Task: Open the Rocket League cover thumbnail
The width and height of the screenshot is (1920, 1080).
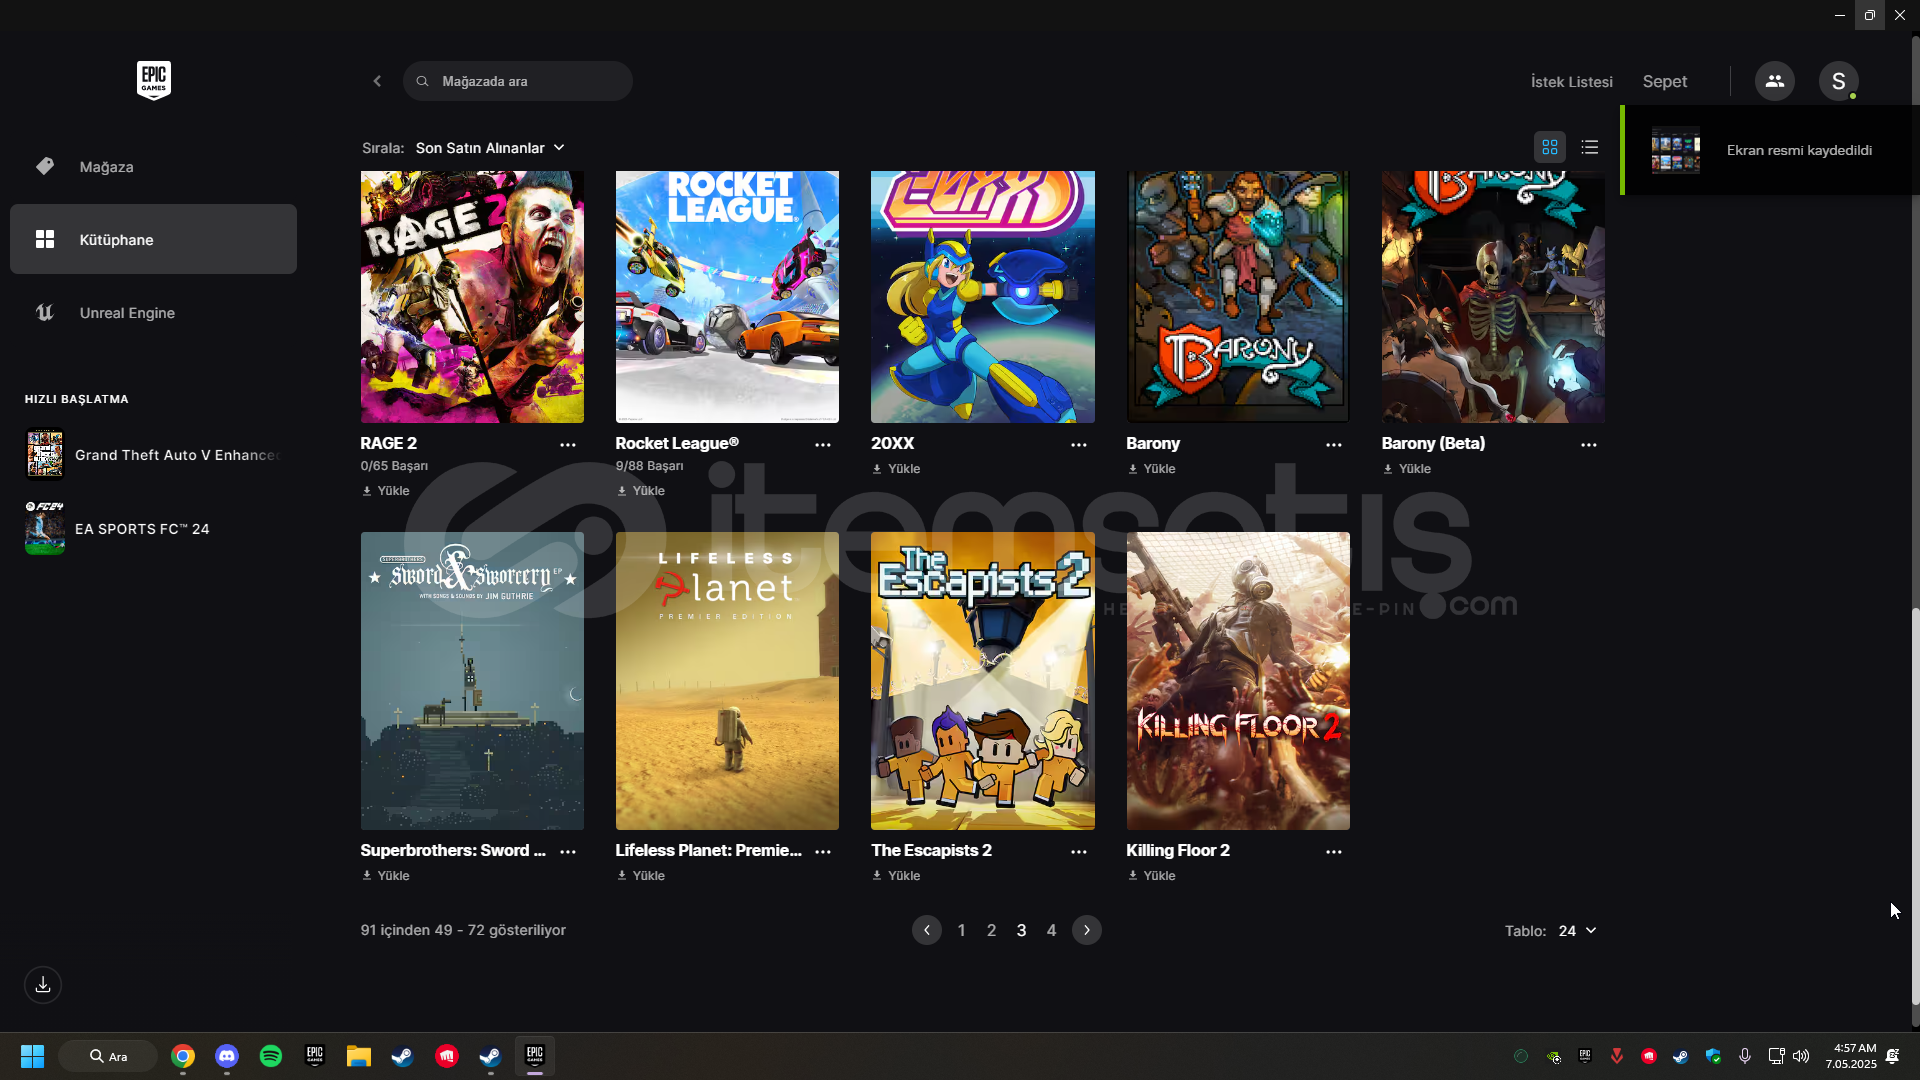Action: [727, 296]
